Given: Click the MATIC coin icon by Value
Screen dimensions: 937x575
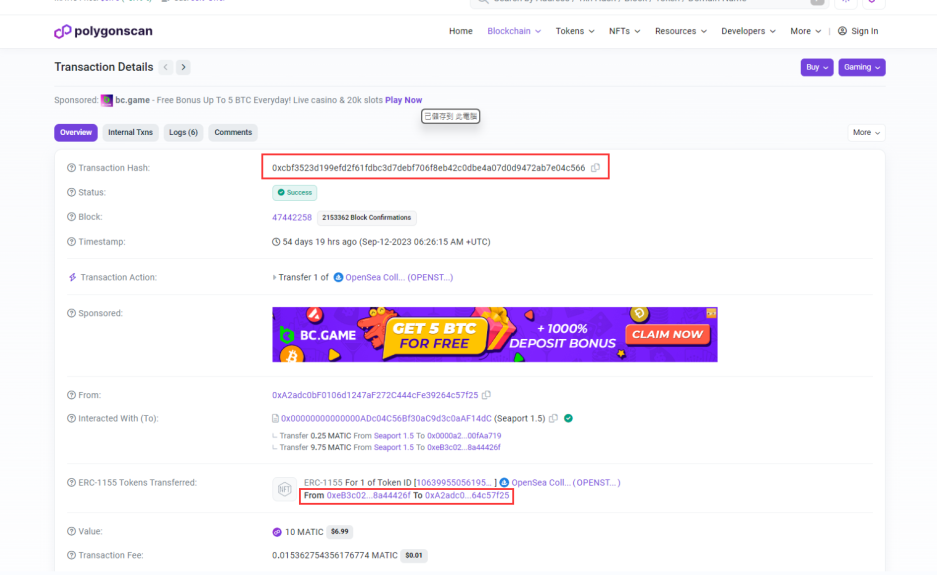Looking at the screenshot, I should (277, 532).
